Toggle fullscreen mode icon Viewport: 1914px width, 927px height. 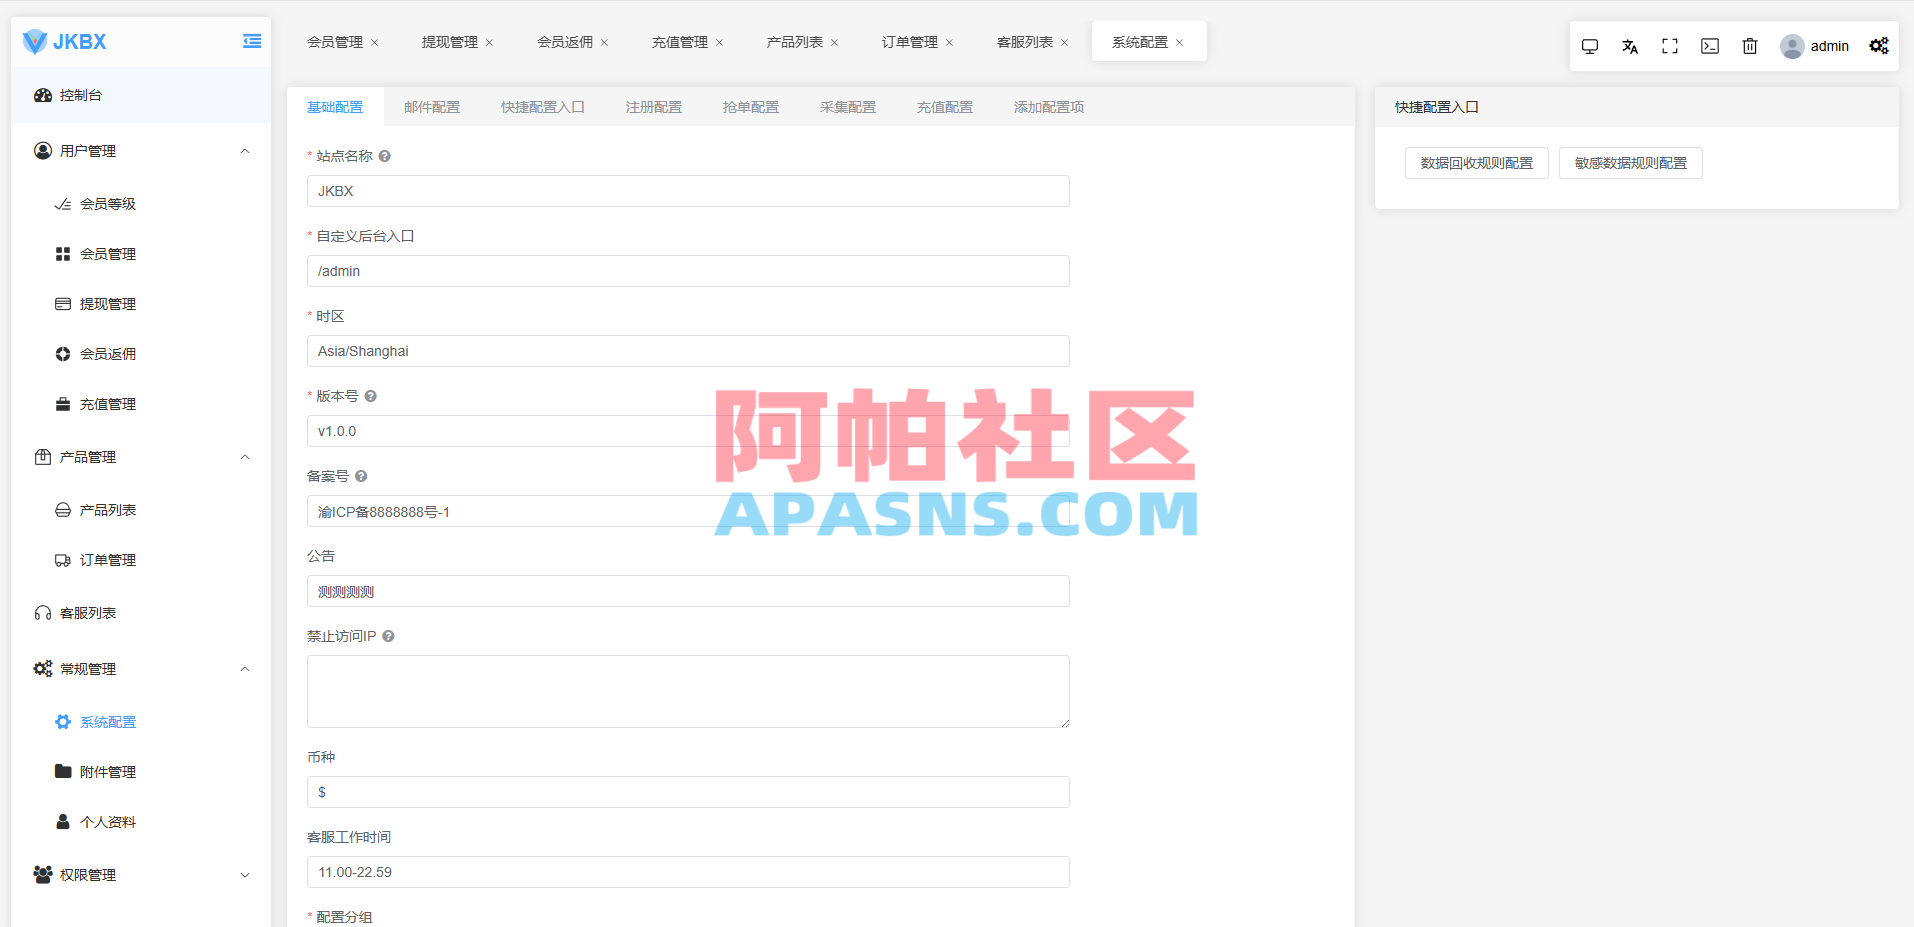(1670, 46)
